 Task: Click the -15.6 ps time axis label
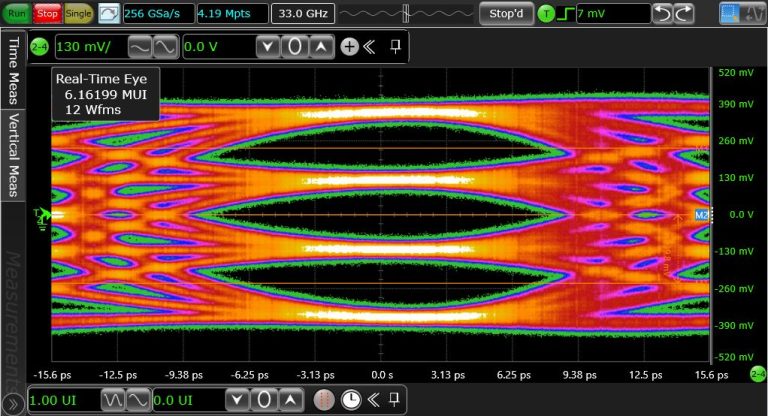[52, 375]
